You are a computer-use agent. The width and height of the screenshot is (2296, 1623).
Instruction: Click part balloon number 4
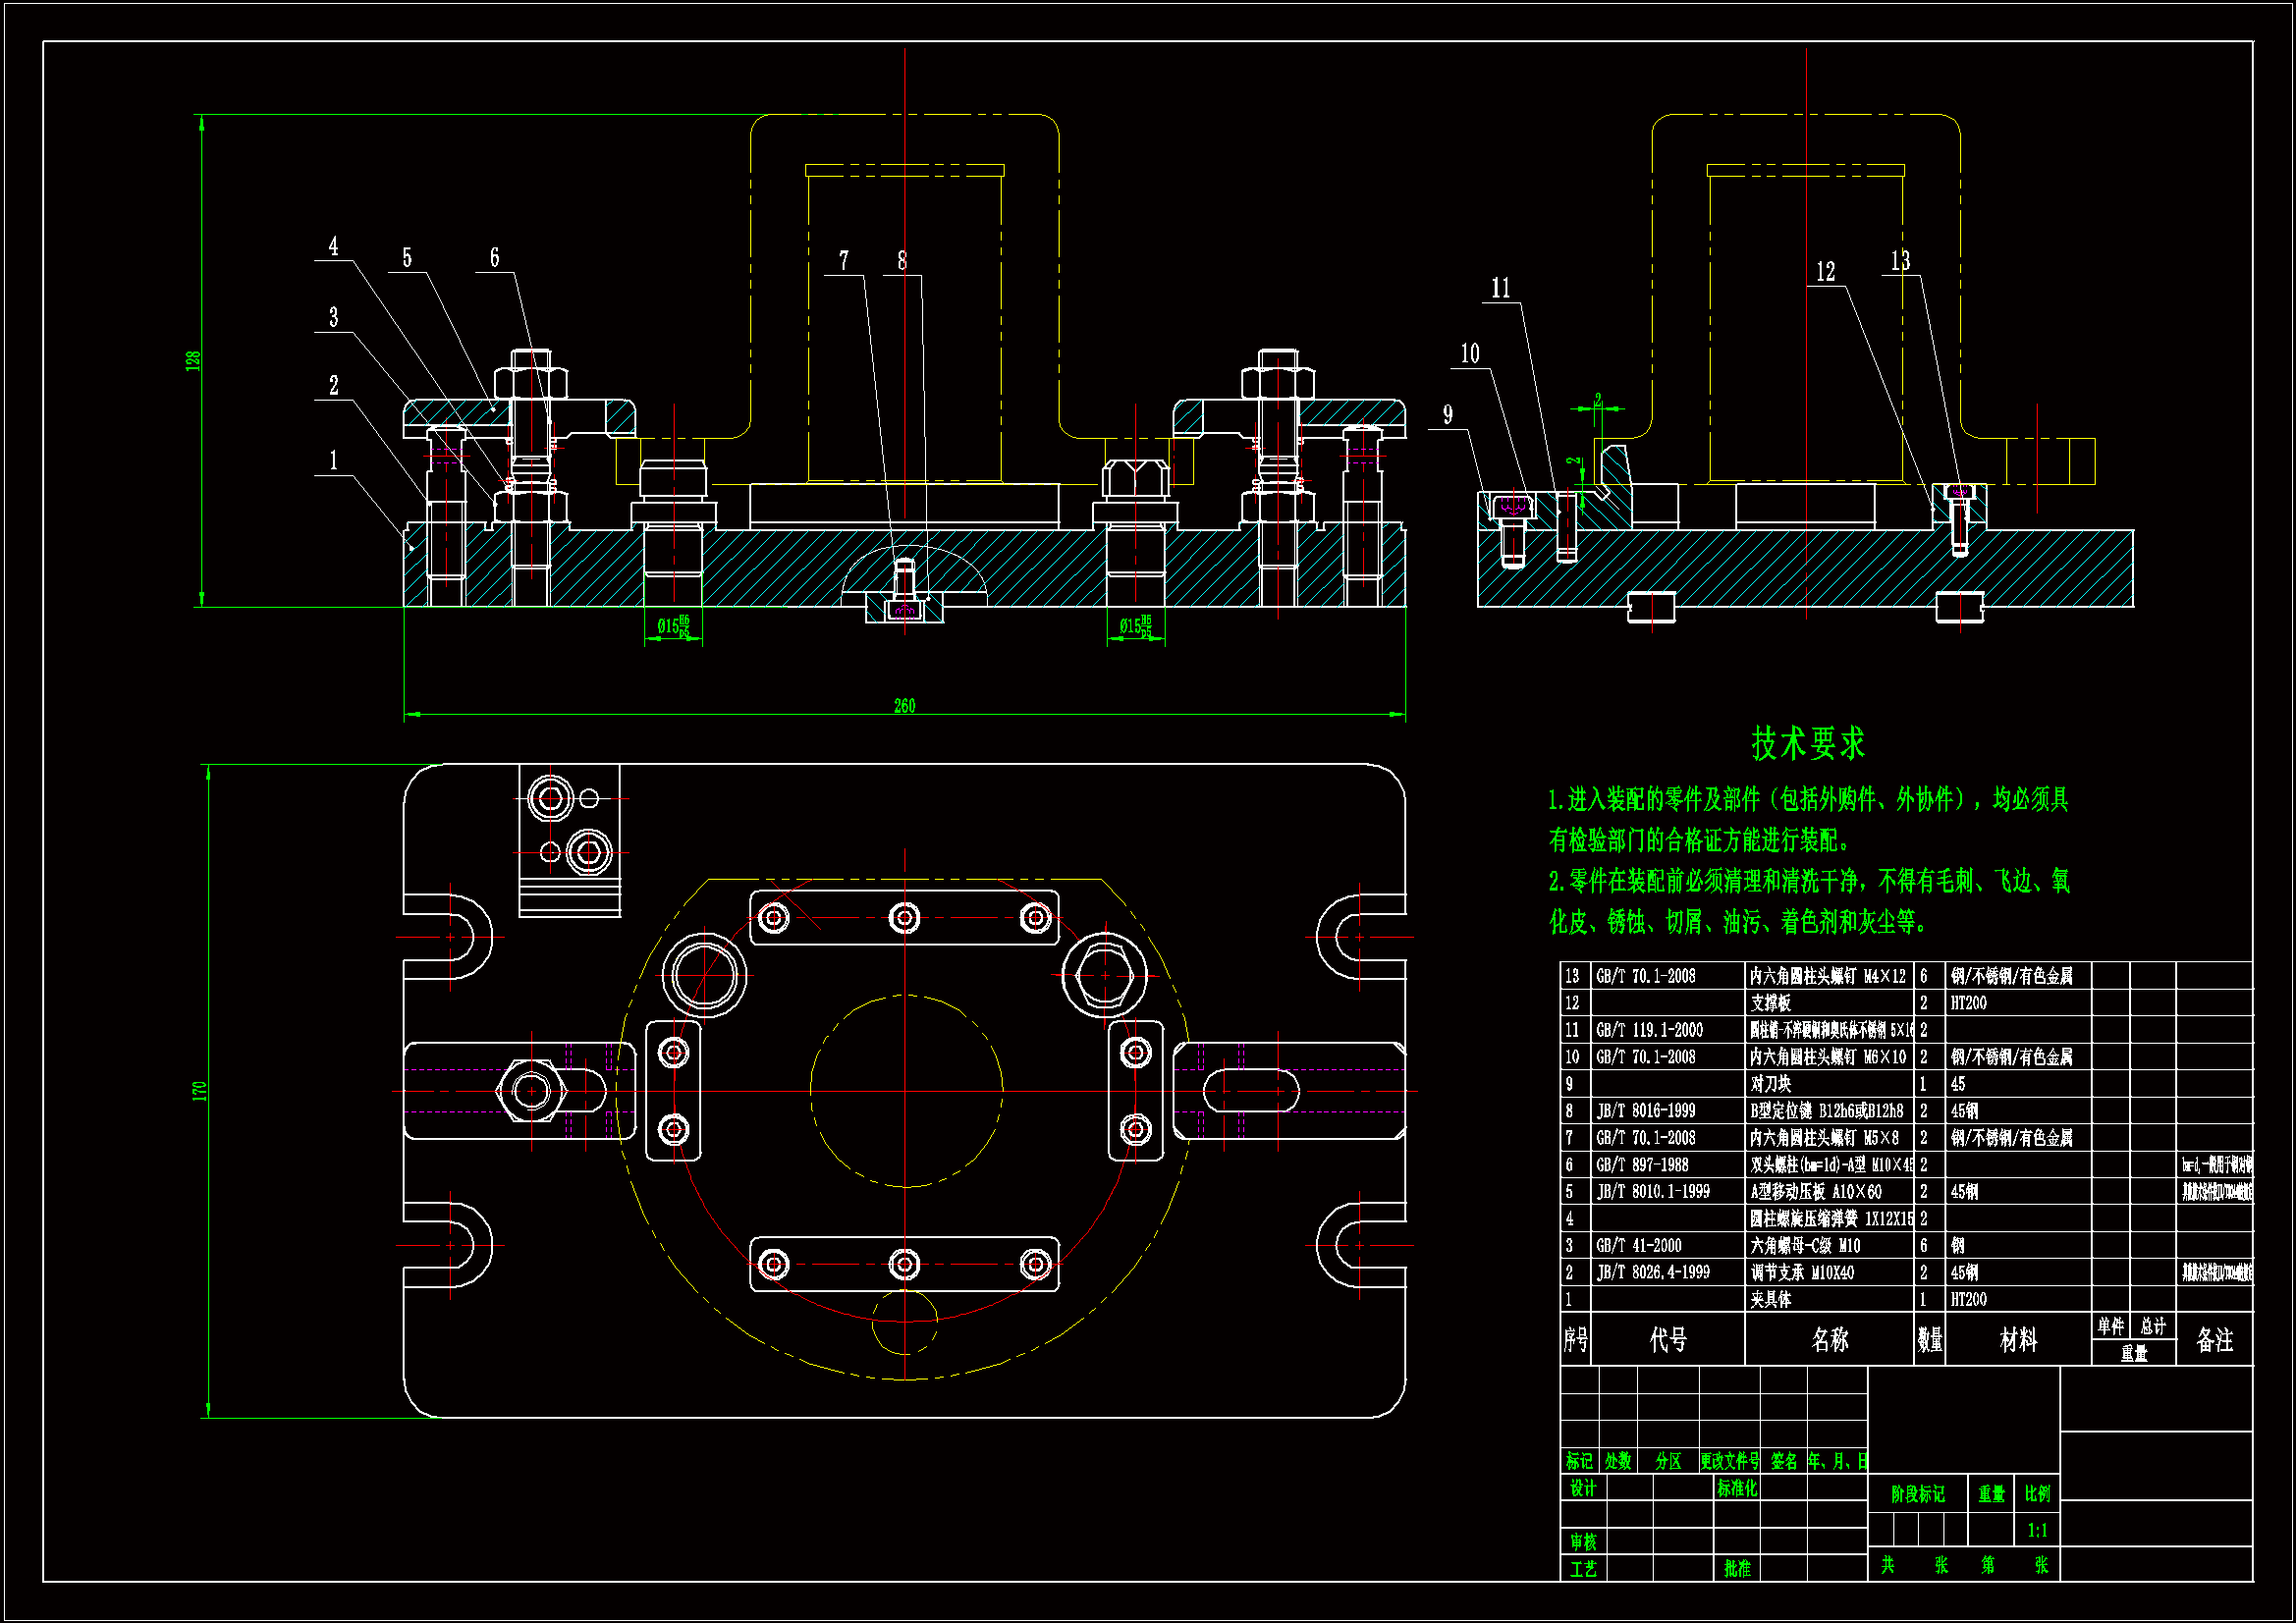pyautogui.click(x=333, y=246)
